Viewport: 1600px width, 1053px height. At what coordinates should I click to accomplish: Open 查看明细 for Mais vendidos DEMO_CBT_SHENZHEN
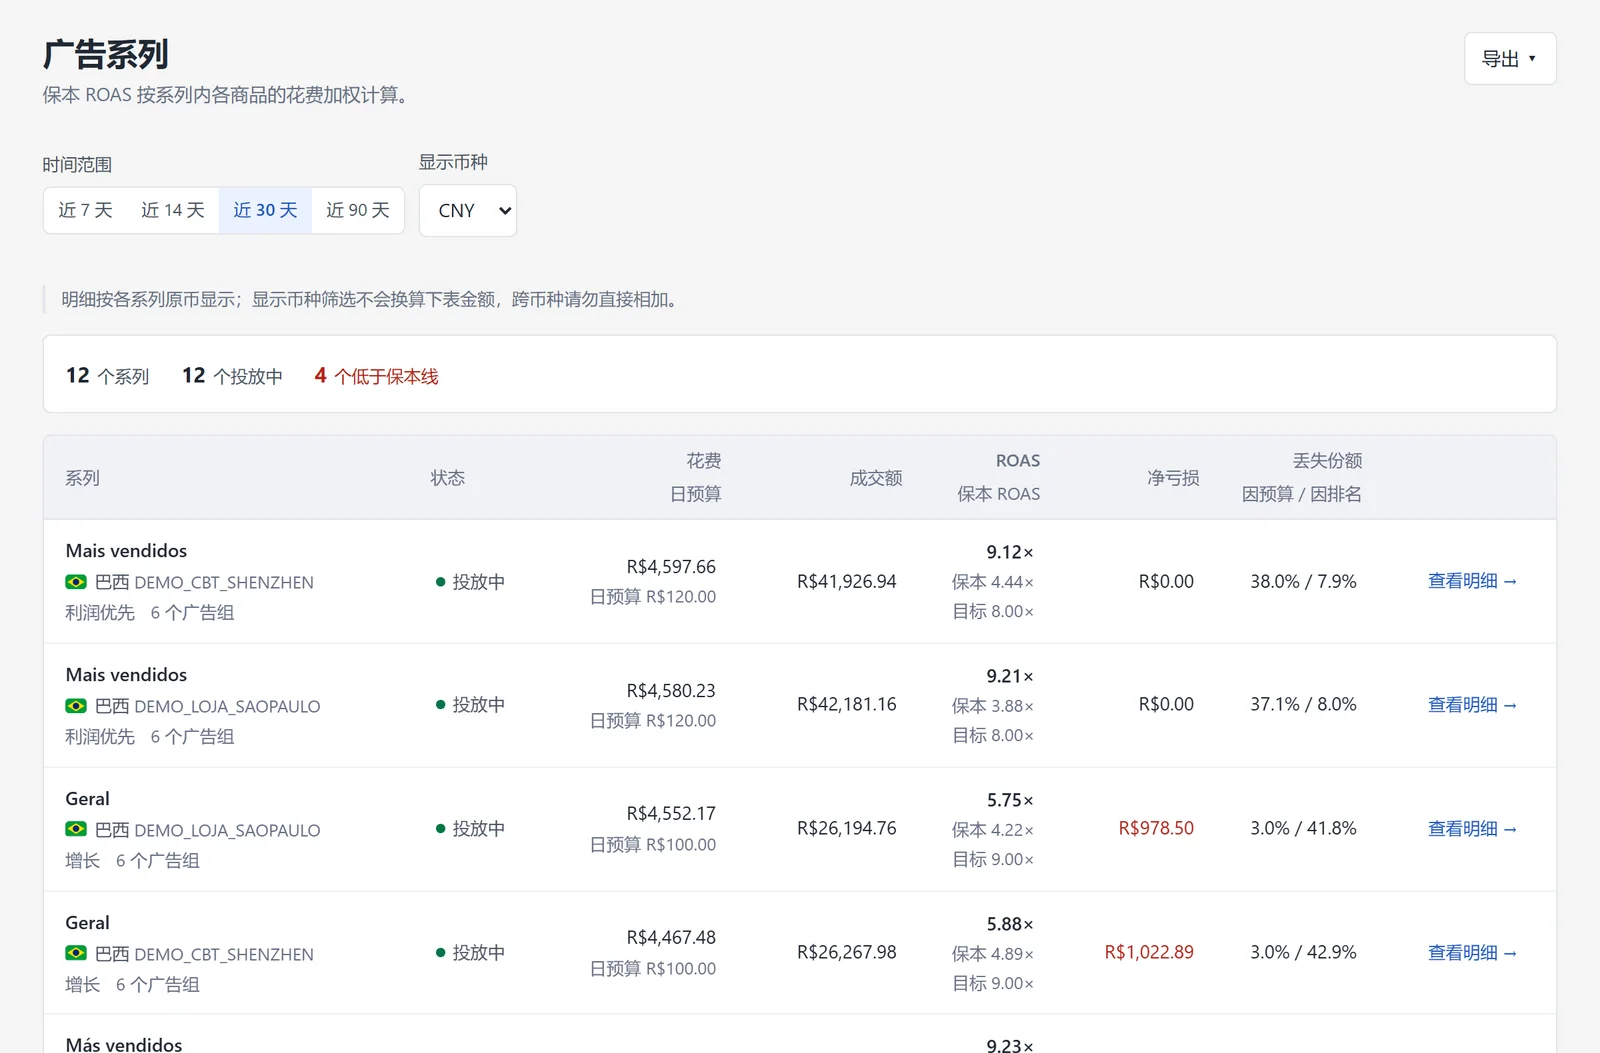pyautogui.click(x=1472, y=581)
